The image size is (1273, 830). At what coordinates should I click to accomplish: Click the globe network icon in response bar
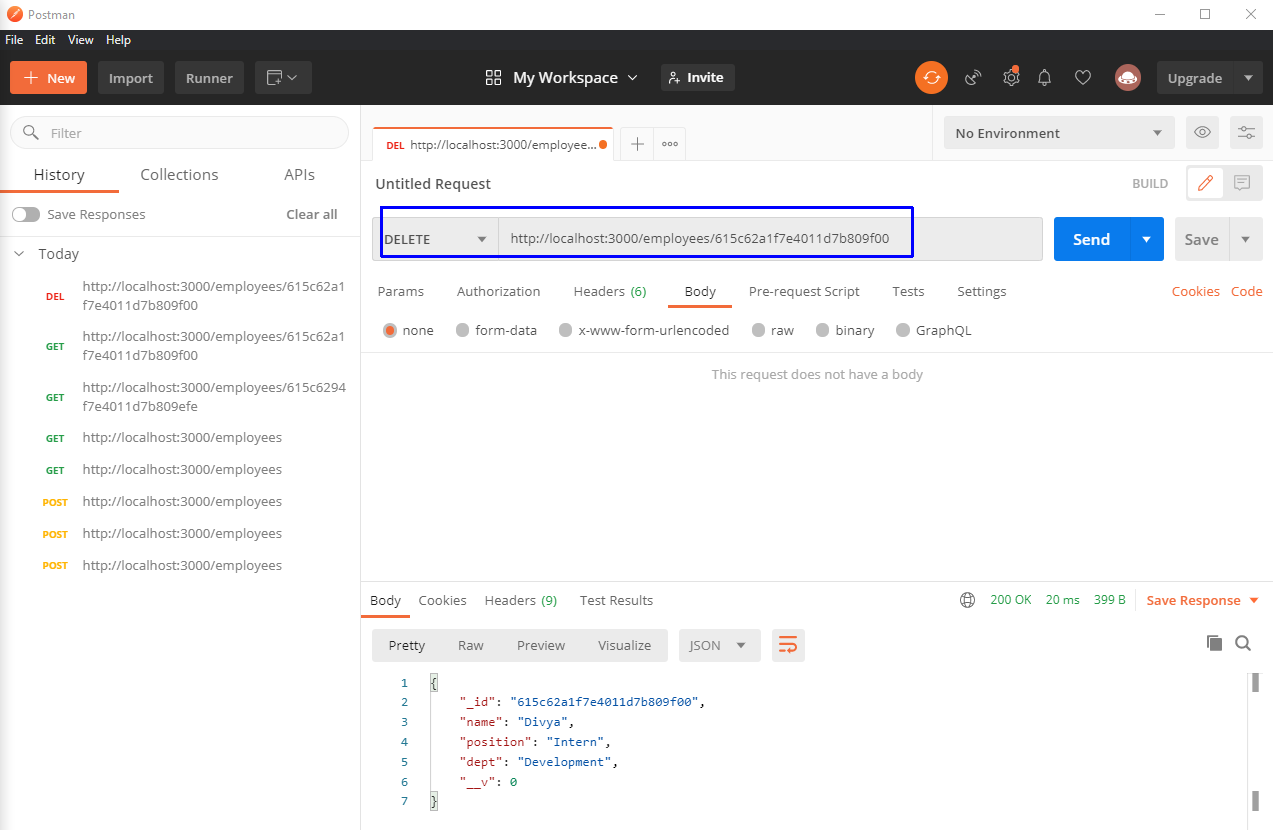click(x=967, y=600)
